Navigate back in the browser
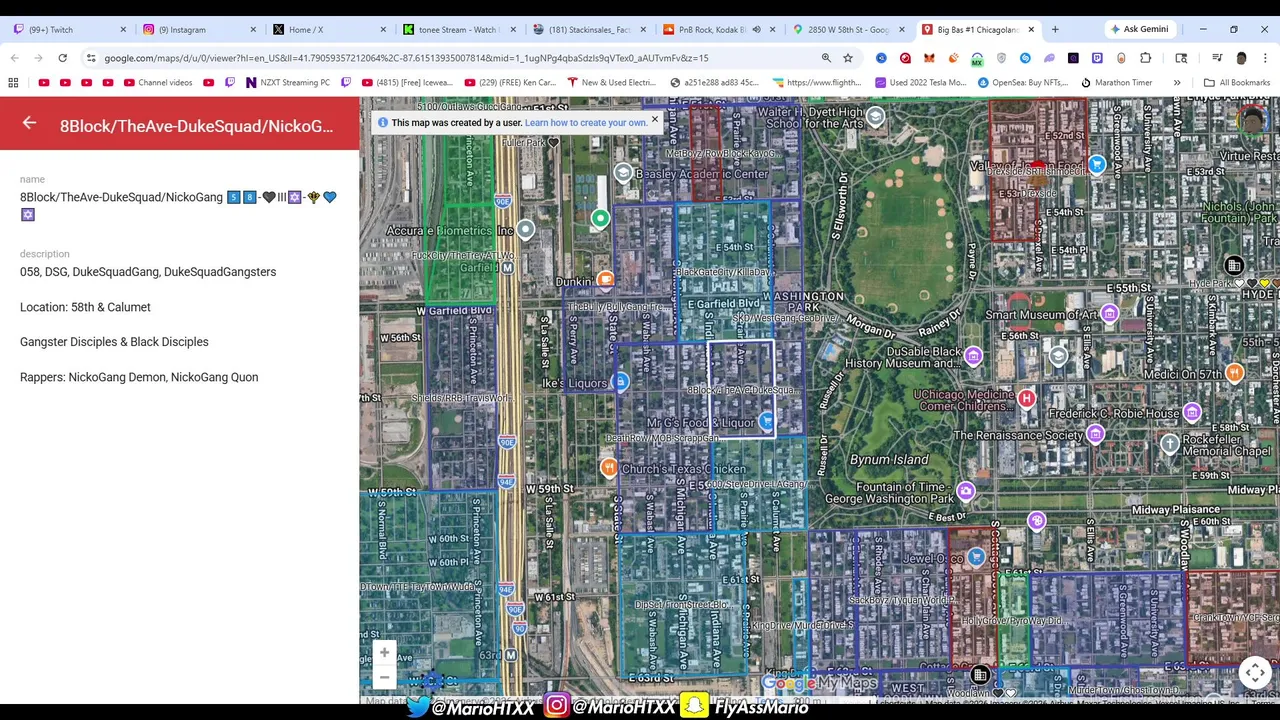 [14, 58]
